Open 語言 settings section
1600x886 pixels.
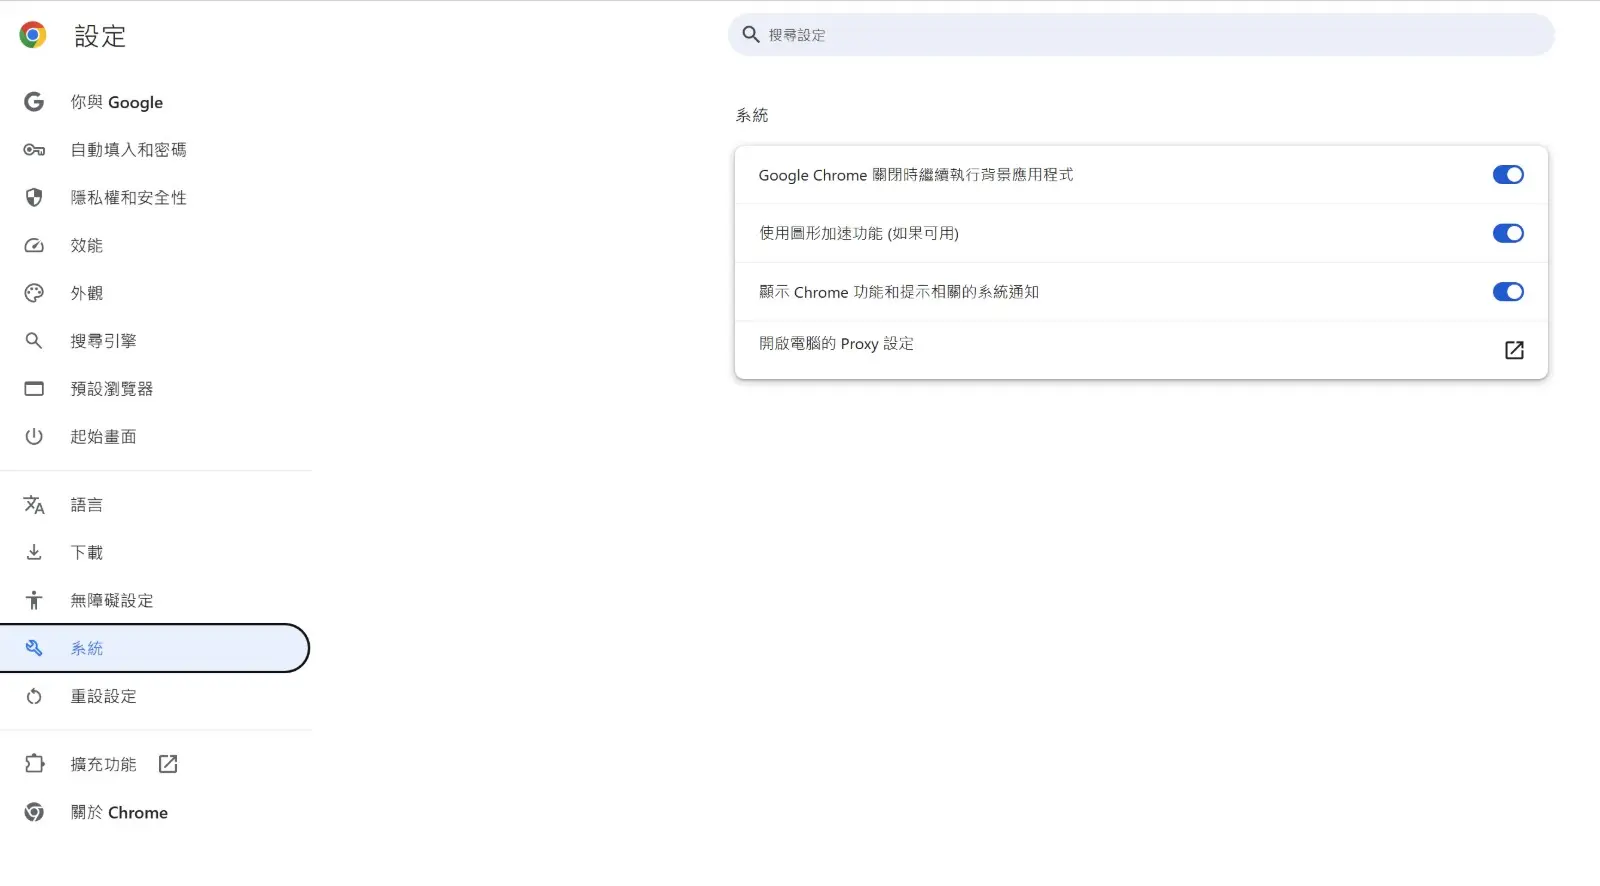point(155,505)
